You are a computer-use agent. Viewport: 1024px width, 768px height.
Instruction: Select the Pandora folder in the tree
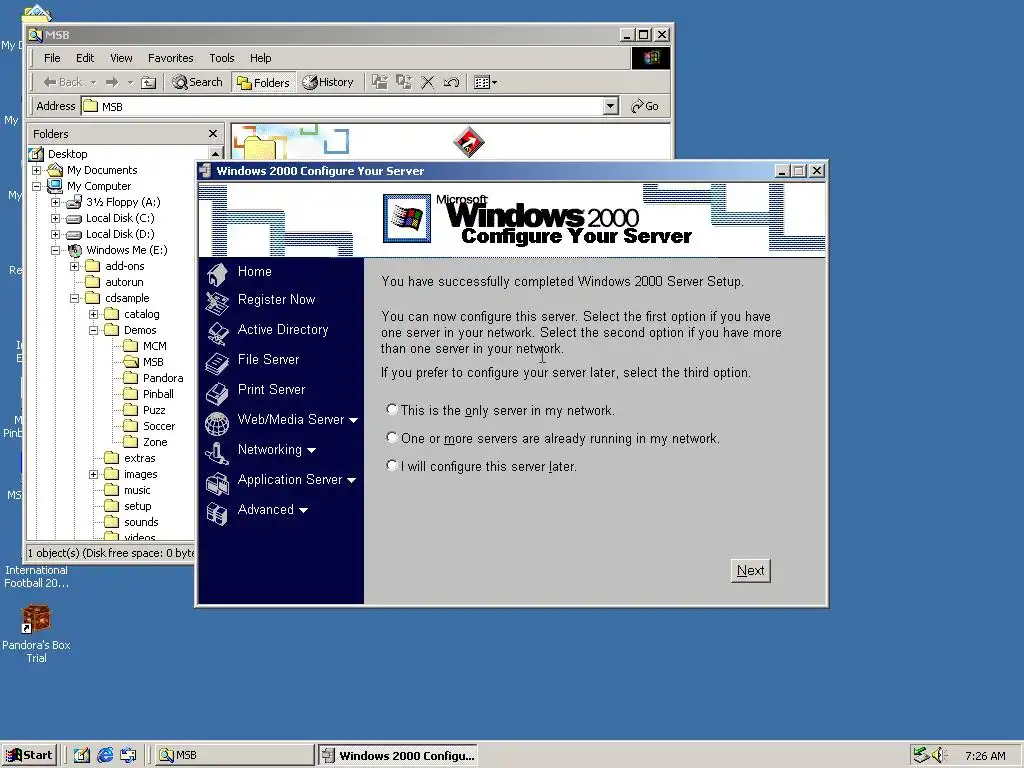pyautogui.click(x=163, y=378)
